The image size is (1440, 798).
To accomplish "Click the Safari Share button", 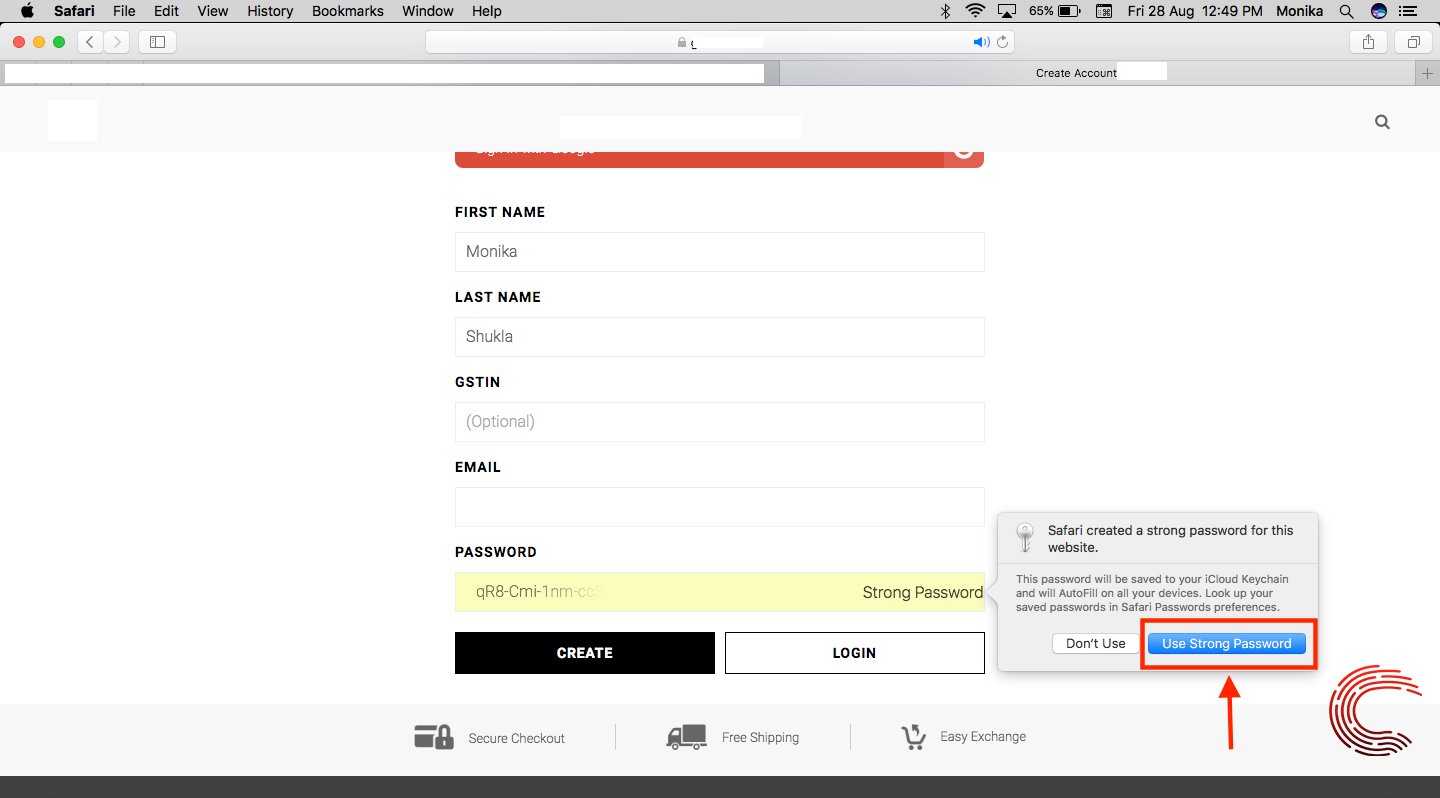I will pos(1368,42).
